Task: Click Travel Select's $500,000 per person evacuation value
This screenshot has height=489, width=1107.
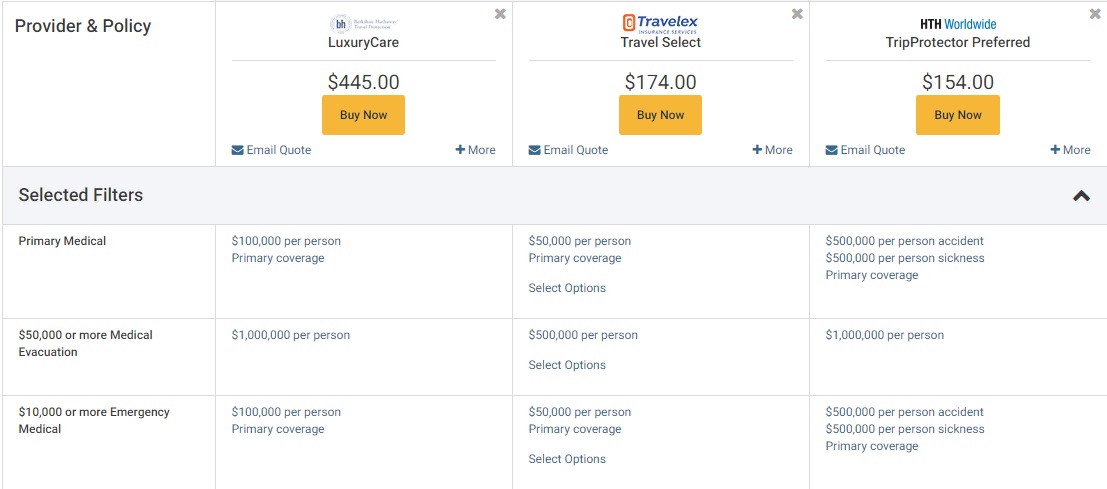Action: pyautogui.click(x=583, y=335)
